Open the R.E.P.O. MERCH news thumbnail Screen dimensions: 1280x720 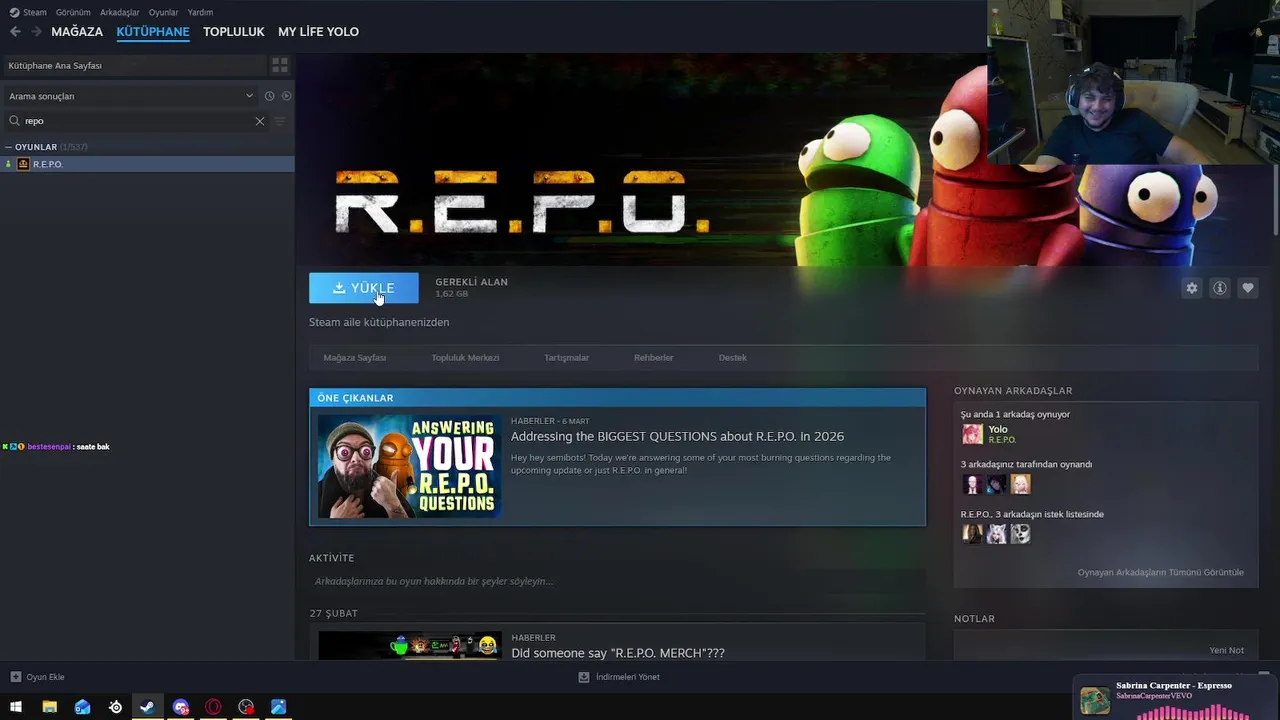pos(410,645)
